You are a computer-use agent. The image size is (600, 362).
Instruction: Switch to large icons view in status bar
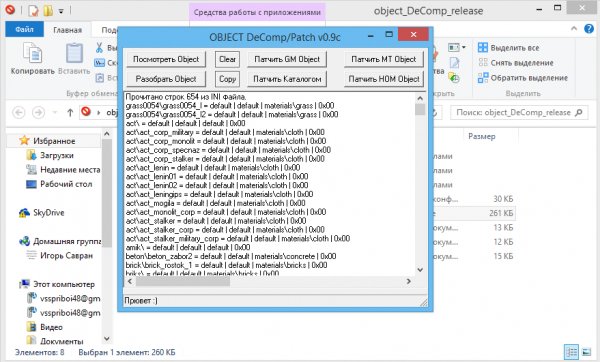coord(586,352)
